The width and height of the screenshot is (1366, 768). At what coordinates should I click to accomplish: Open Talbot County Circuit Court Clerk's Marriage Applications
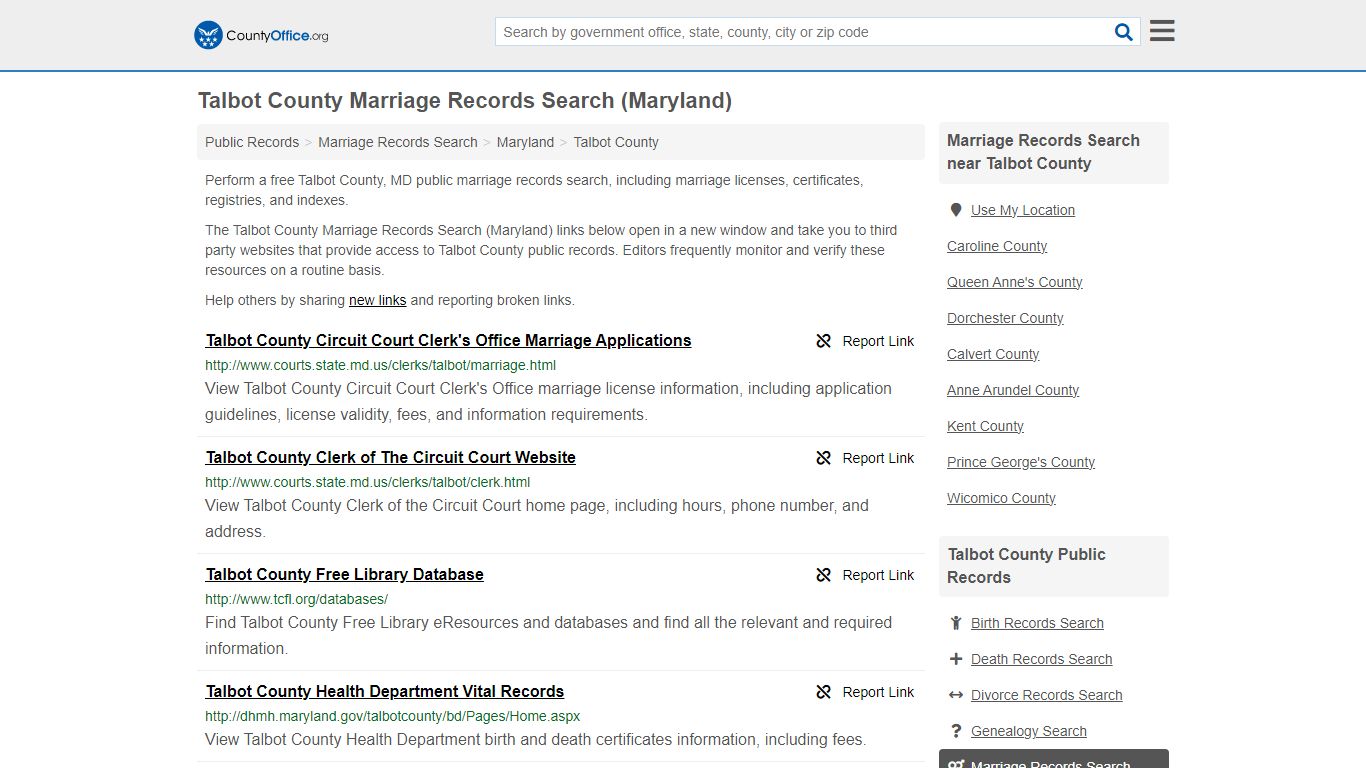pos(448,340)
